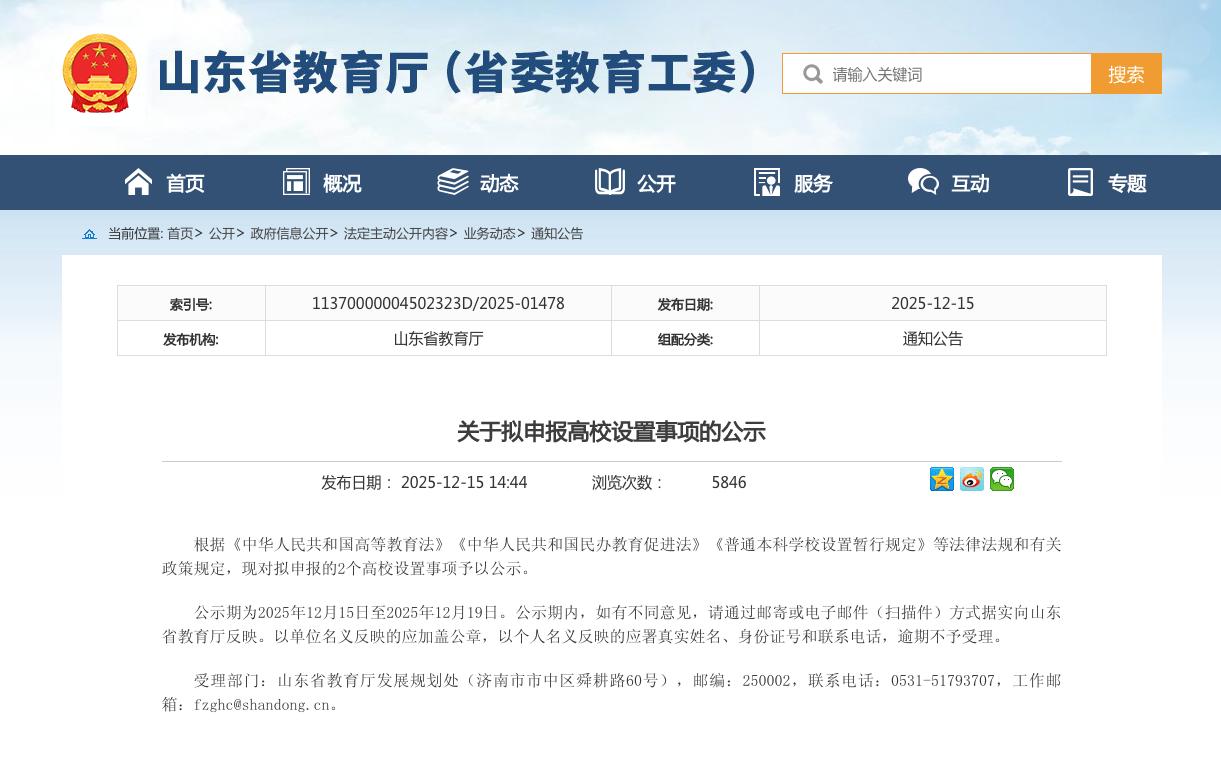Click the date cell 2025-12-15
The image size is (1221, 779).
tap(932, 304)
